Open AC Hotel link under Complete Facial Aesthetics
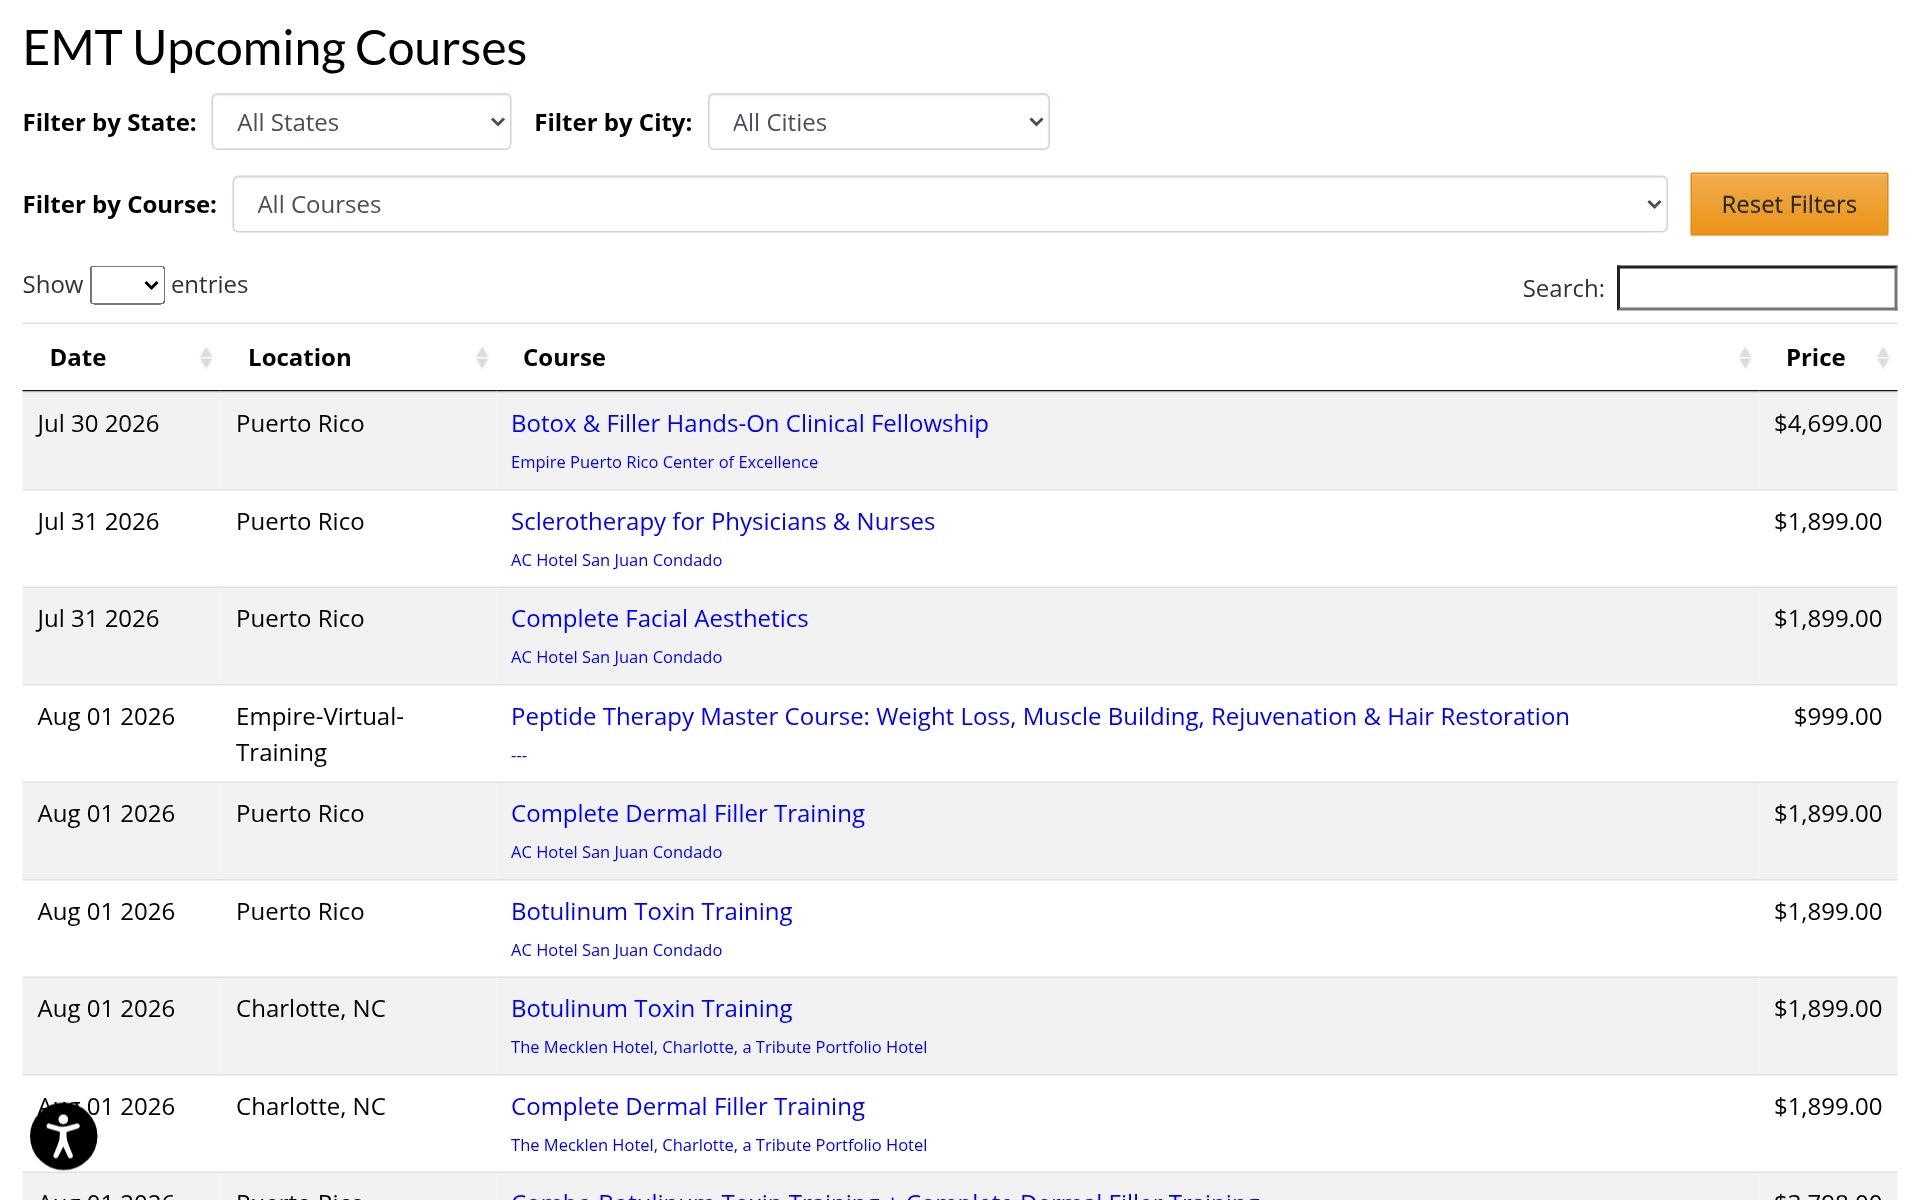The height and width of the screenshot is (1200, 1920). point(616,657)
